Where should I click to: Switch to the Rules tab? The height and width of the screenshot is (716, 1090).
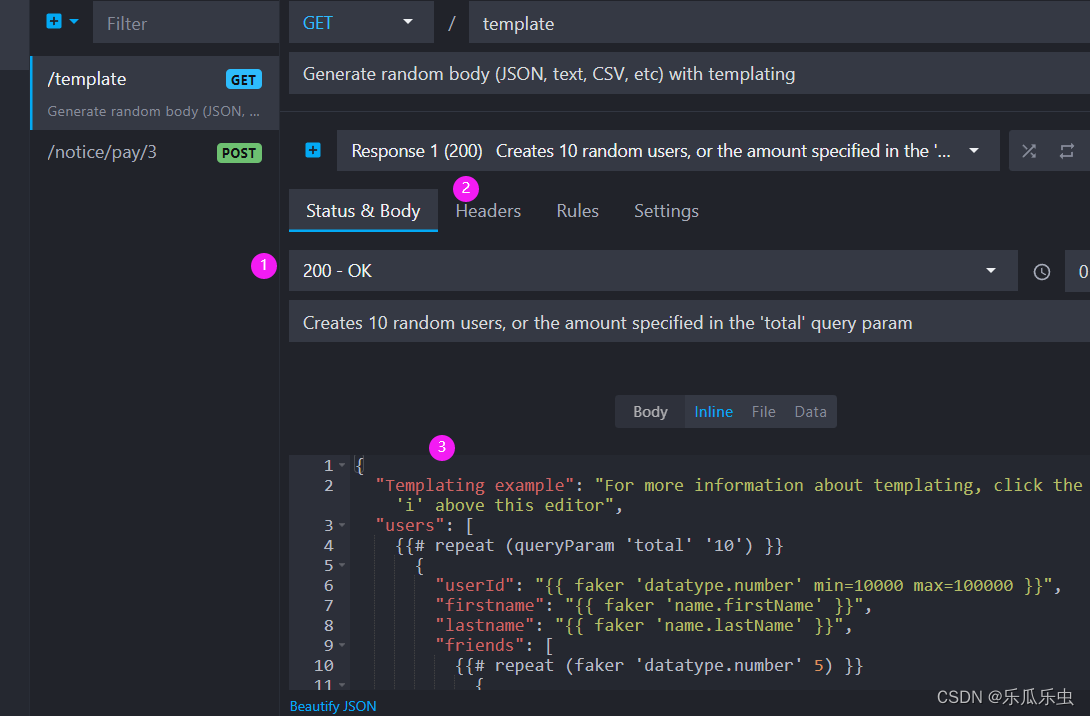pyautogui.click(x=577, y=211)
